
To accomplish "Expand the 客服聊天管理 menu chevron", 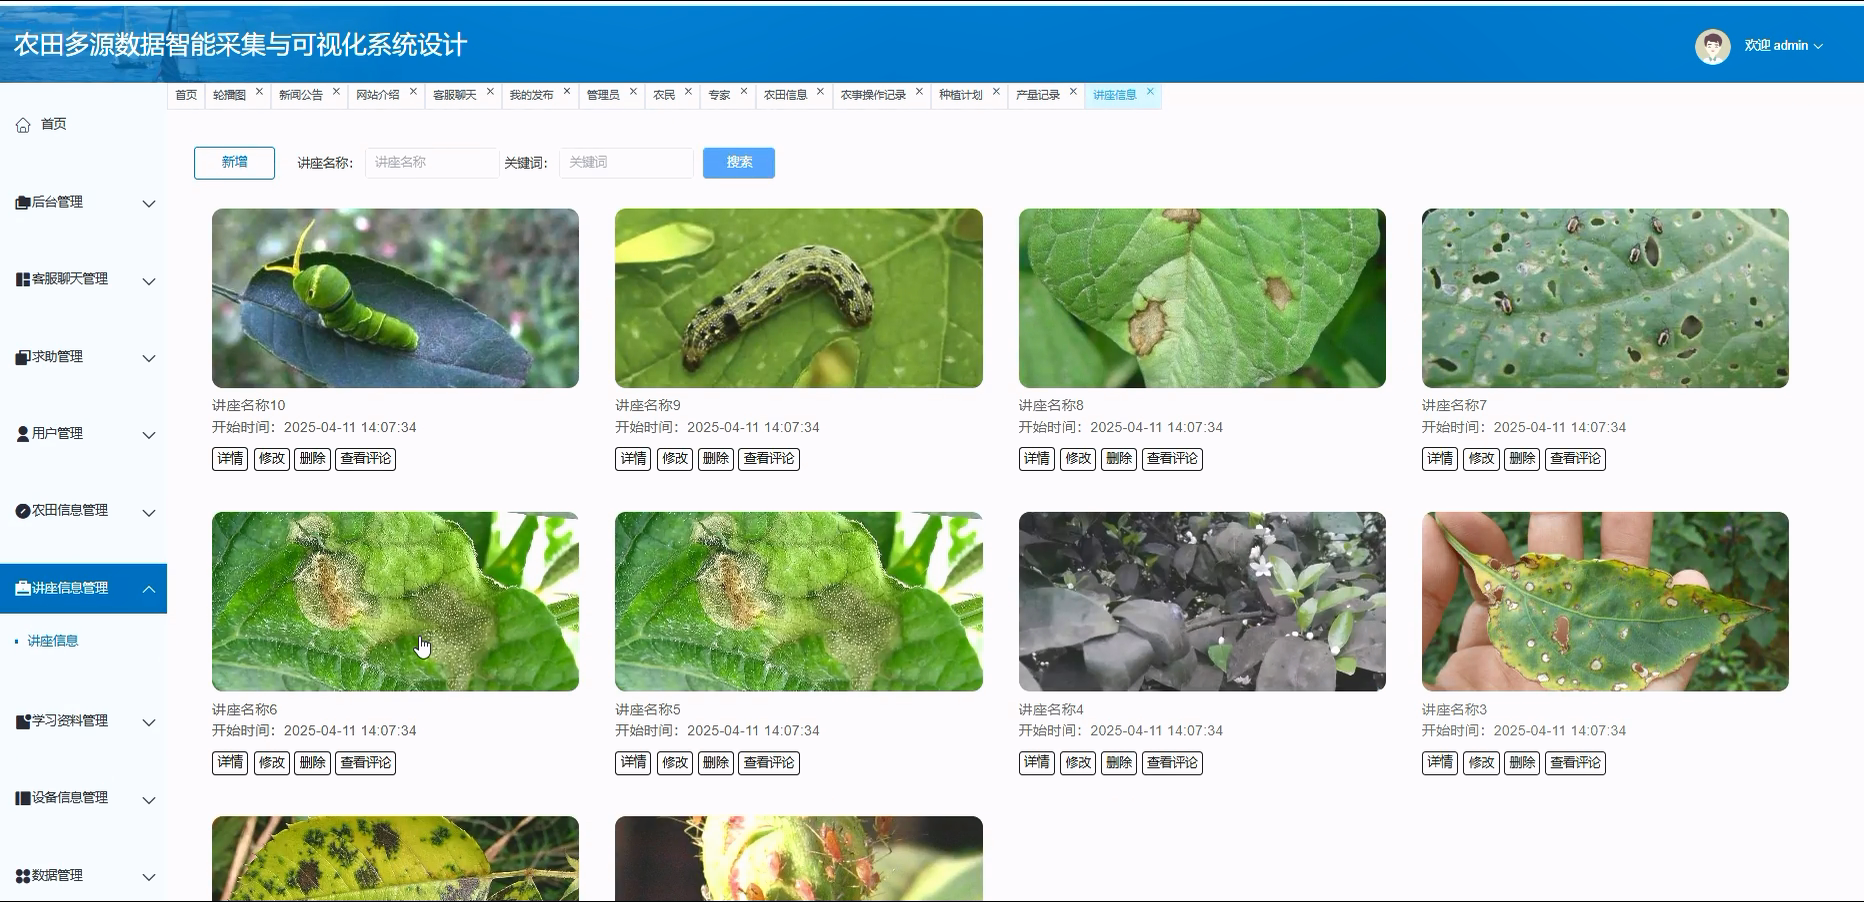I will (149, 282).
